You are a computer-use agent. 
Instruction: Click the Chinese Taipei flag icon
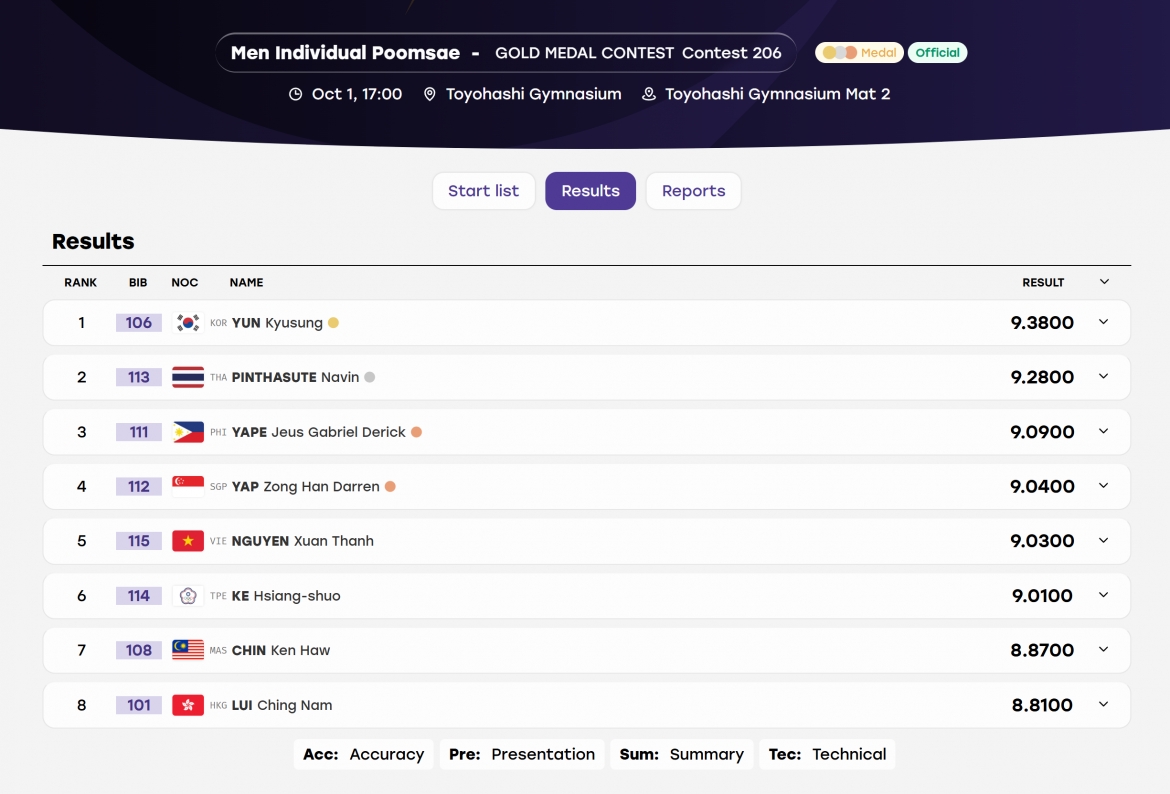188,596
